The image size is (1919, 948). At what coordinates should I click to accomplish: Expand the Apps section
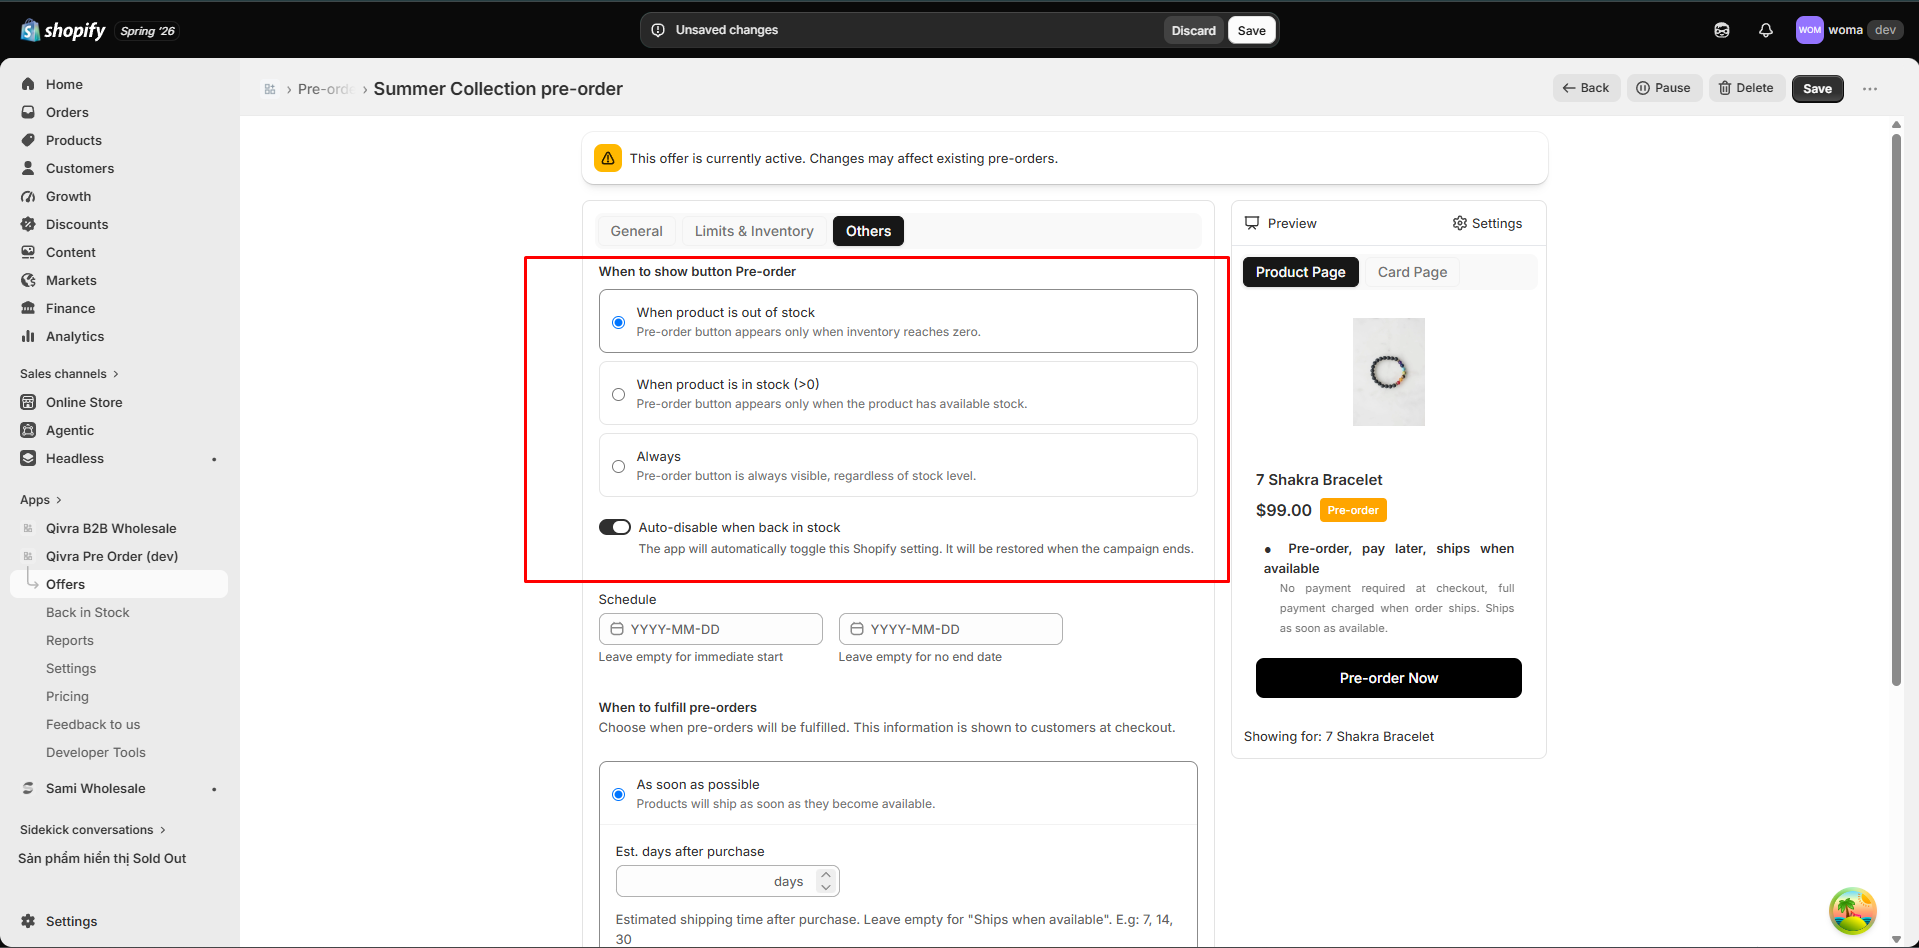pos(41,500)
